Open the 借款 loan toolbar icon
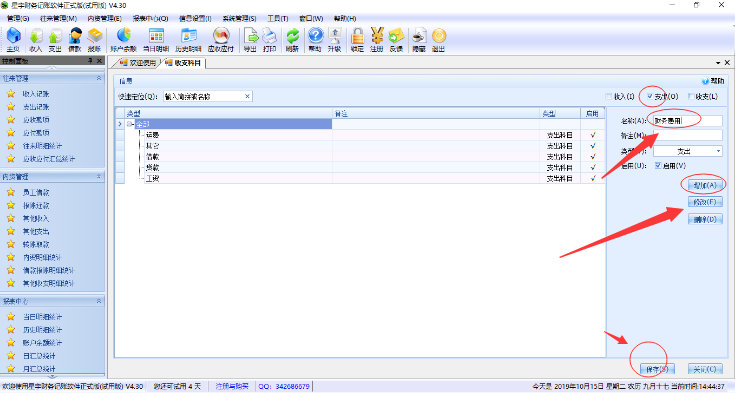This screenshot has width=738, height=393. click(x=75, y=39)
